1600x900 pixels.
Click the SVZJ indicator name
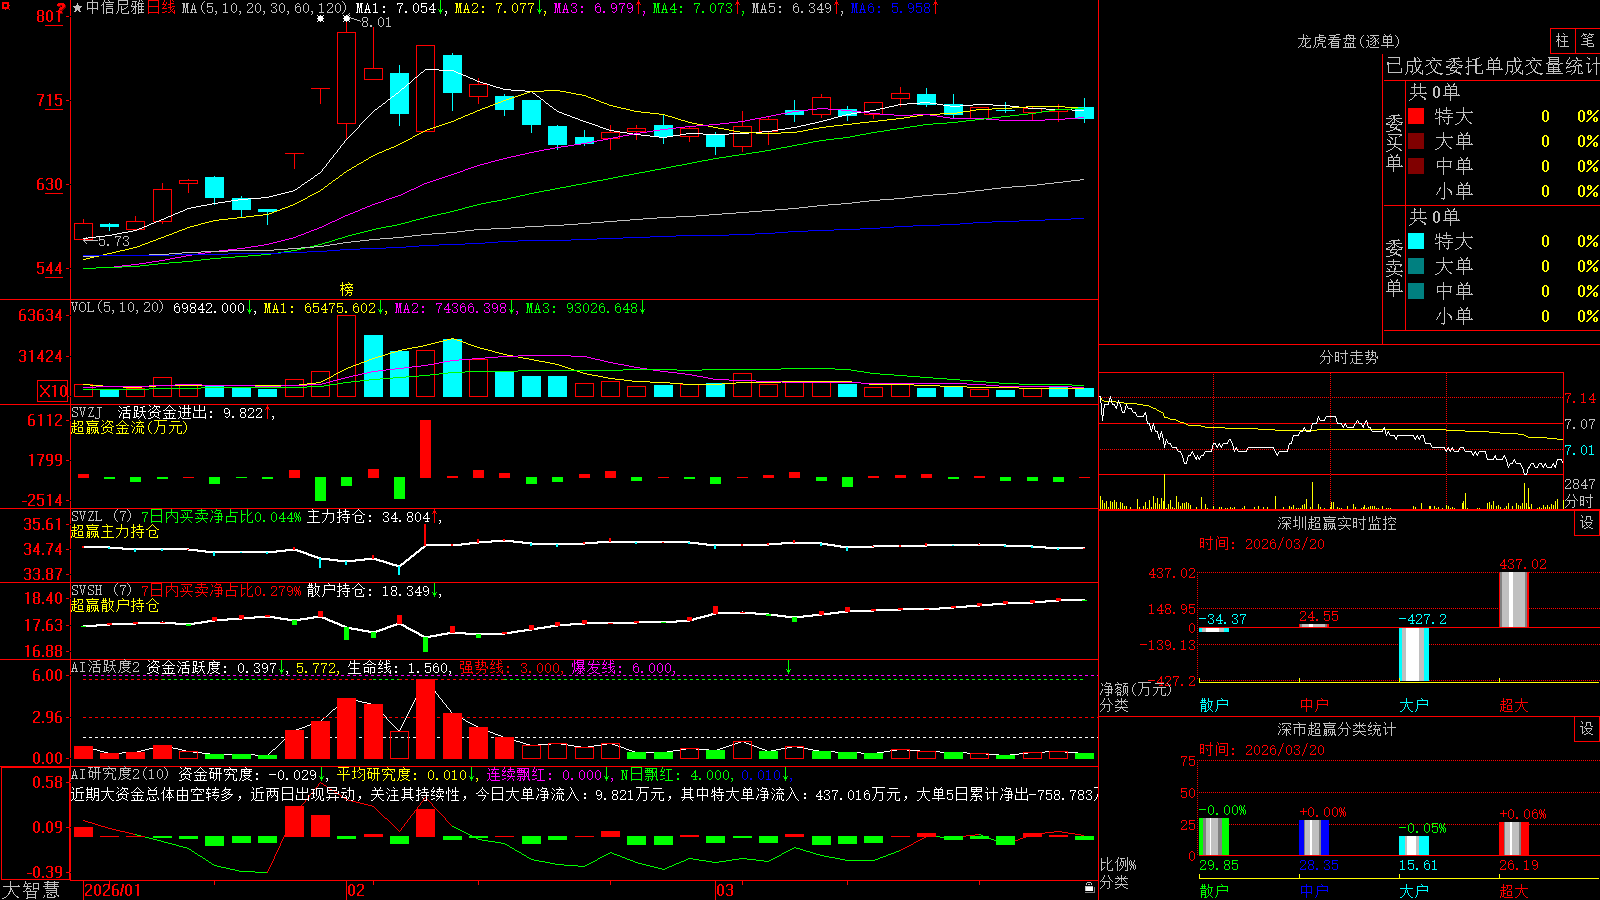coord(87,412)
